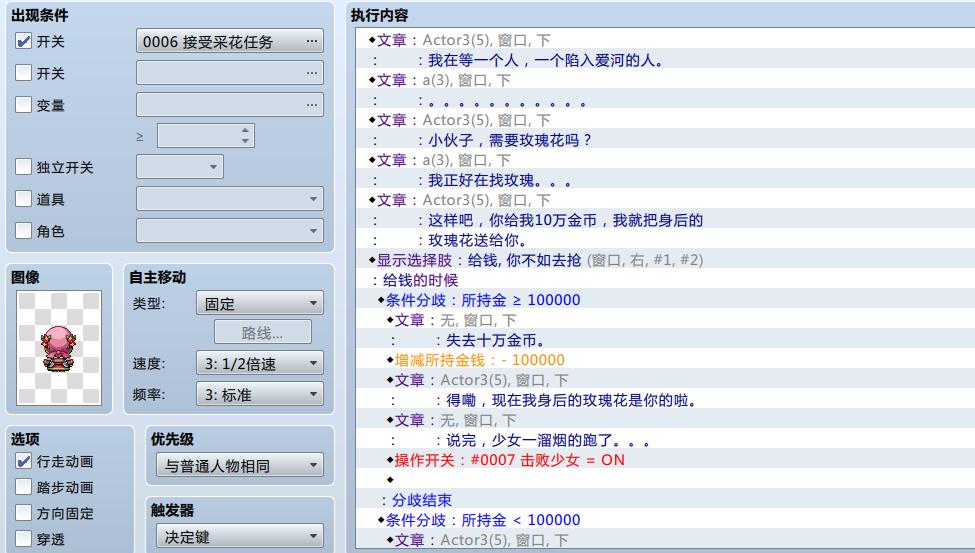Select empty command line below 操作开关
975x553 pixels.
click(x=665, y=480)
